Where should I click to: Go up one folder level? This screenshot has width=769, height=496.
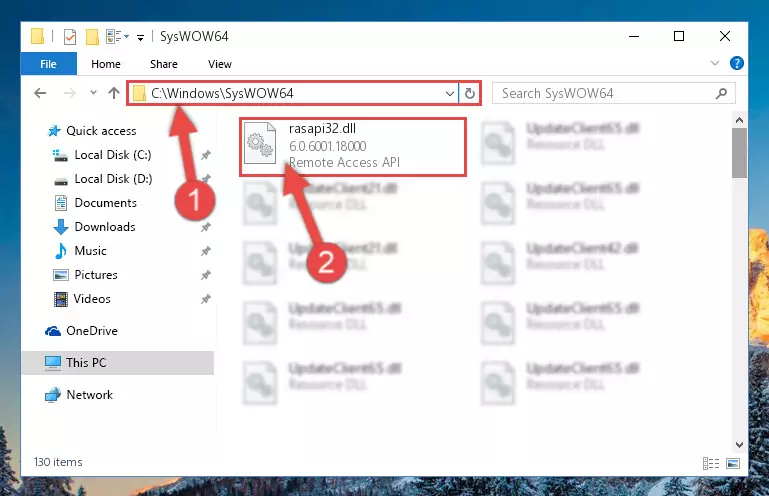[114, 93]
